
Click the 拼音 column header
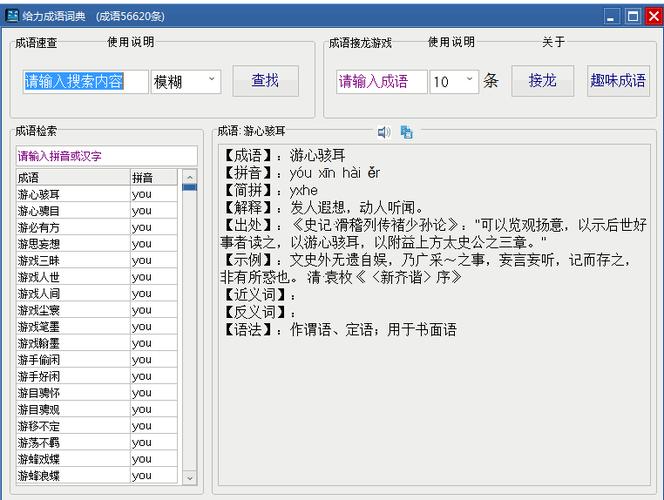coord(154,177)
